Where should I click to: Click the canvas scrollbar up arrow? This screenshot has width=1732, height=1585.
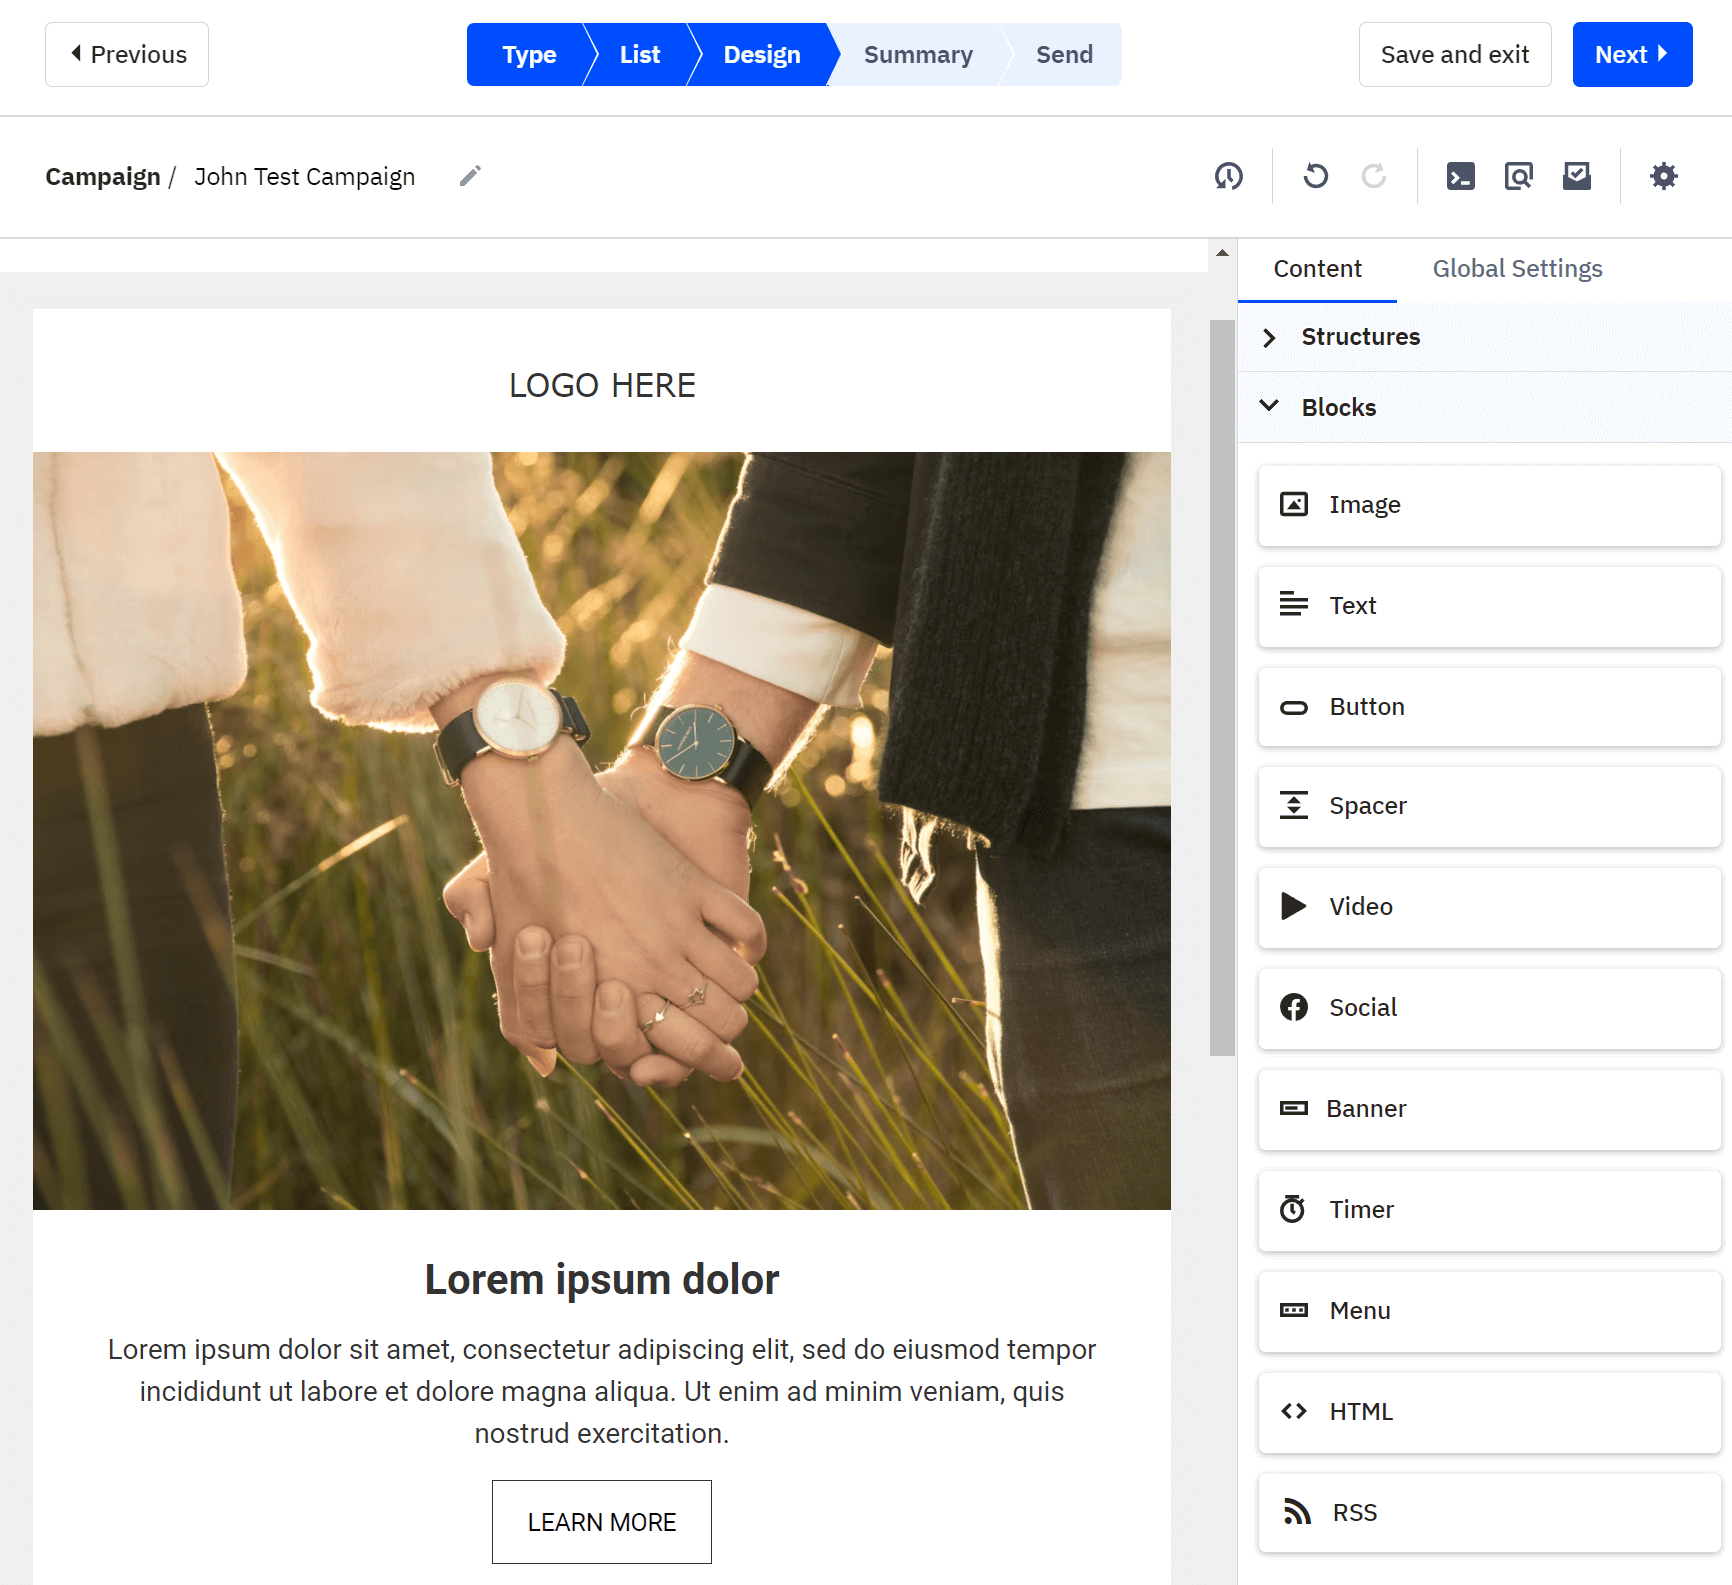[1222, 253]
